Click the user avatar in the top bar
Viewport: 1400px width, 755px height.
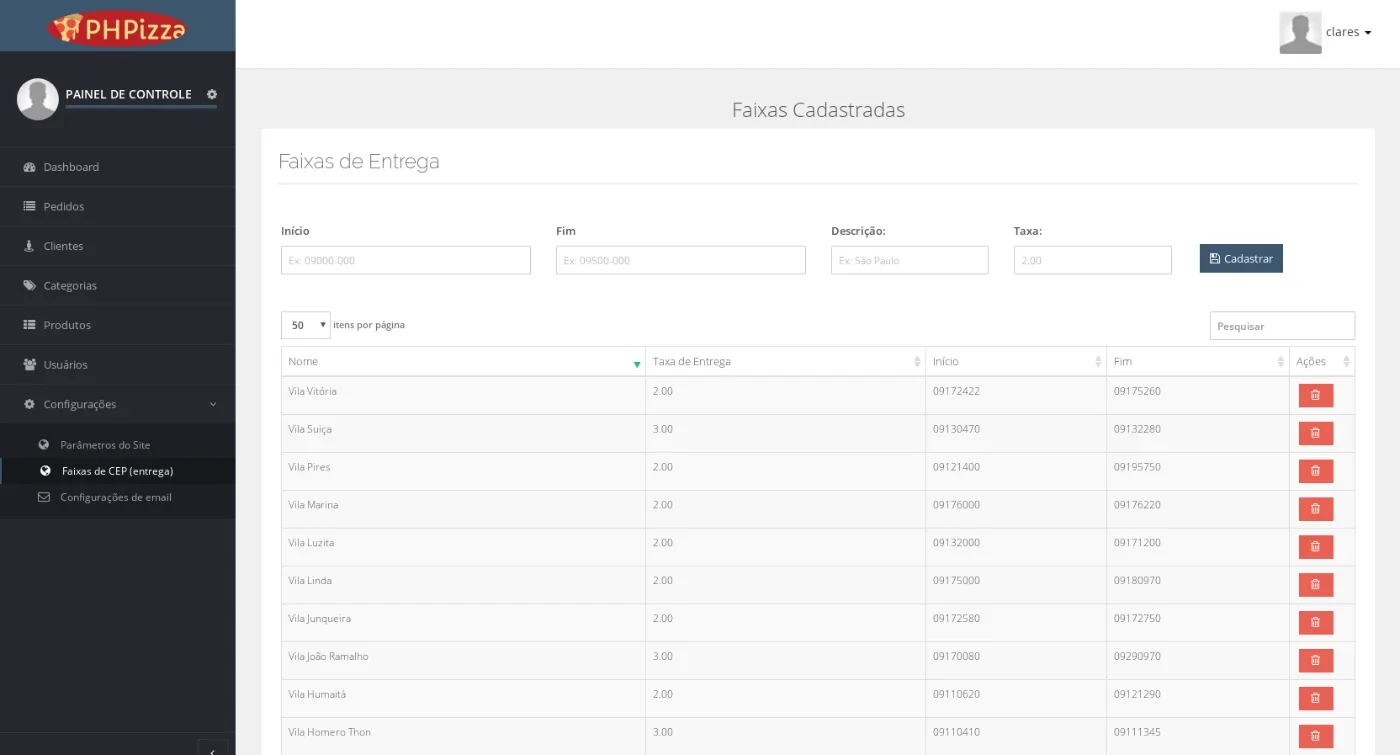pos(1300,33)
